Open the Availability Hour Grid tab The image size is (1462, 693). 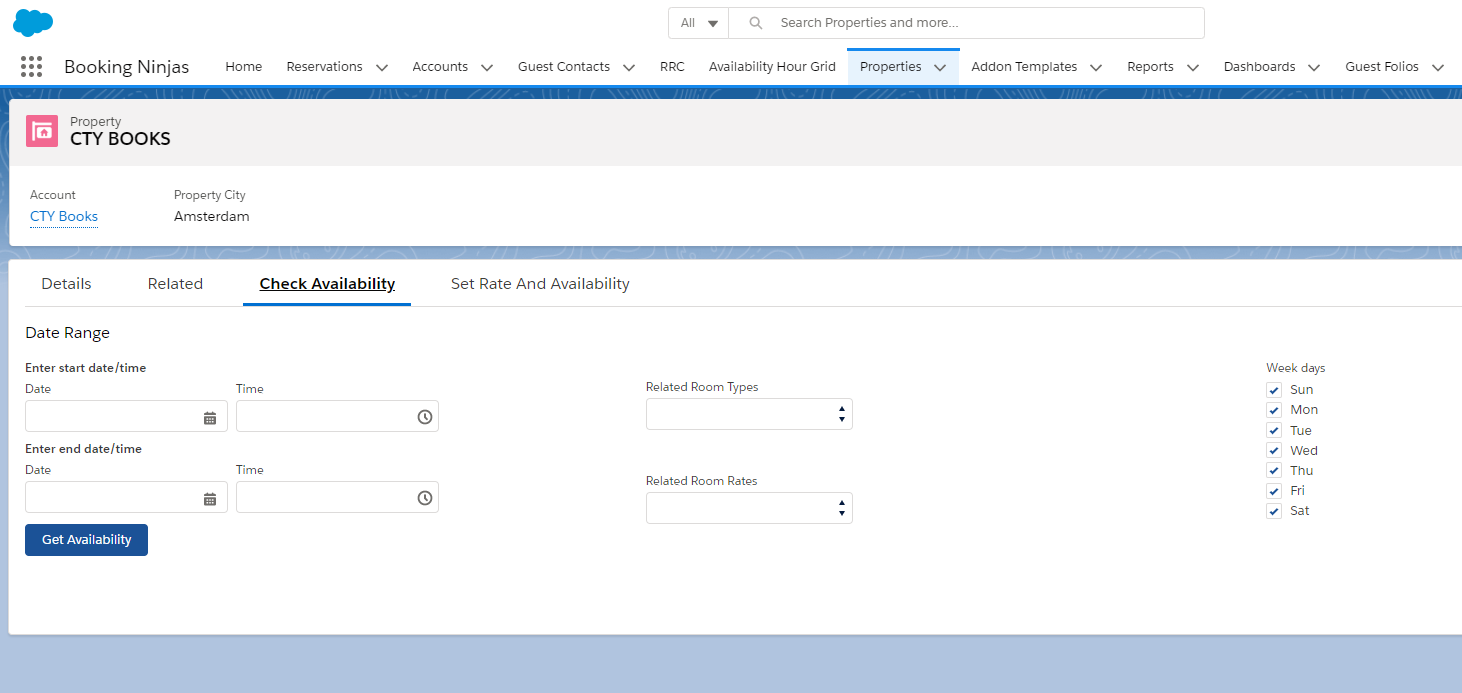(x=772, y=67)
